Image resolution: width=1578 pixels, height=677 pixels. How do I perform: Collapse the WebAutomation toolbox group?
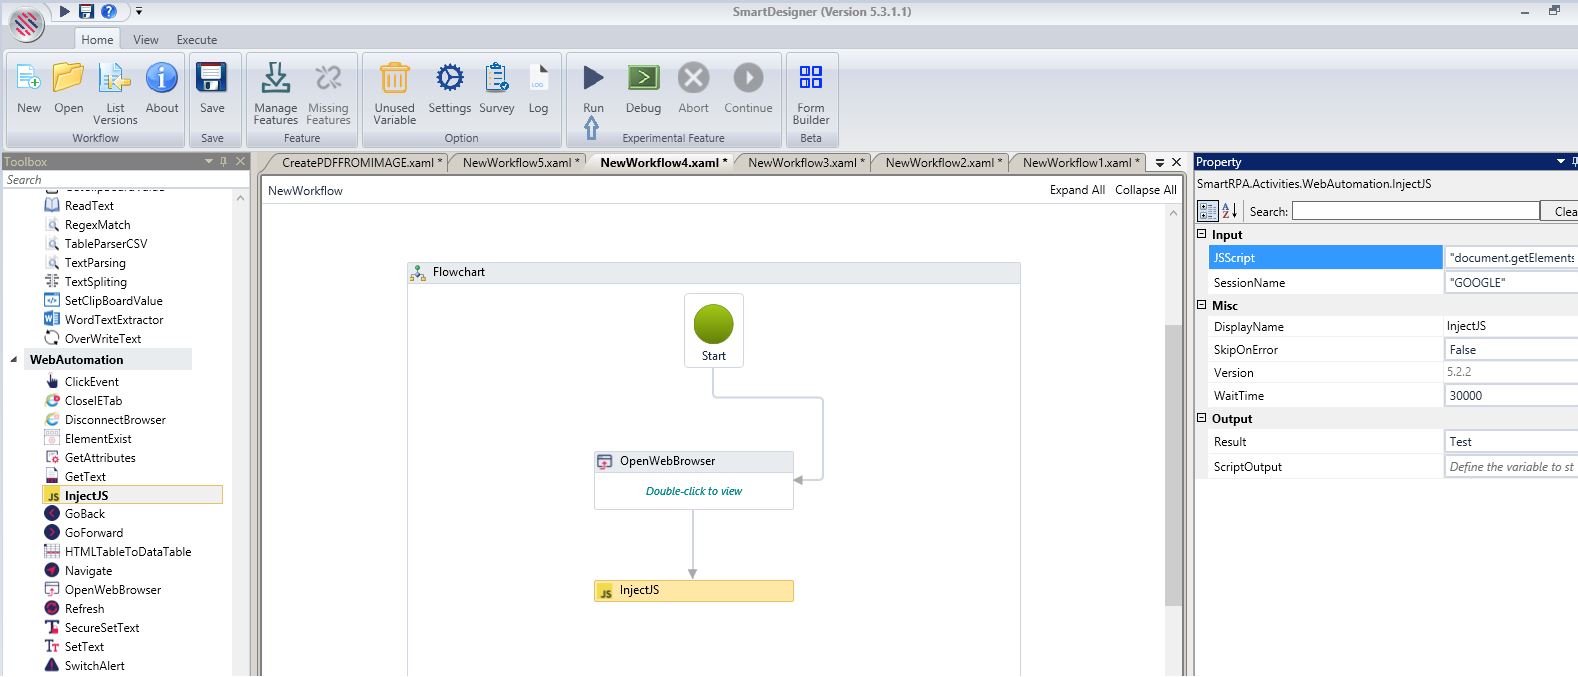[x=14, y=360]
